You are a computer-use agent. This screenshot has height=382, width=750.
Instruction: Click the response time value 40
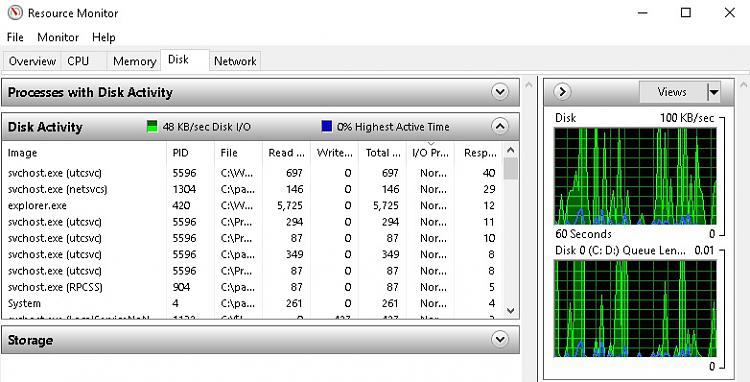point(489,173)
